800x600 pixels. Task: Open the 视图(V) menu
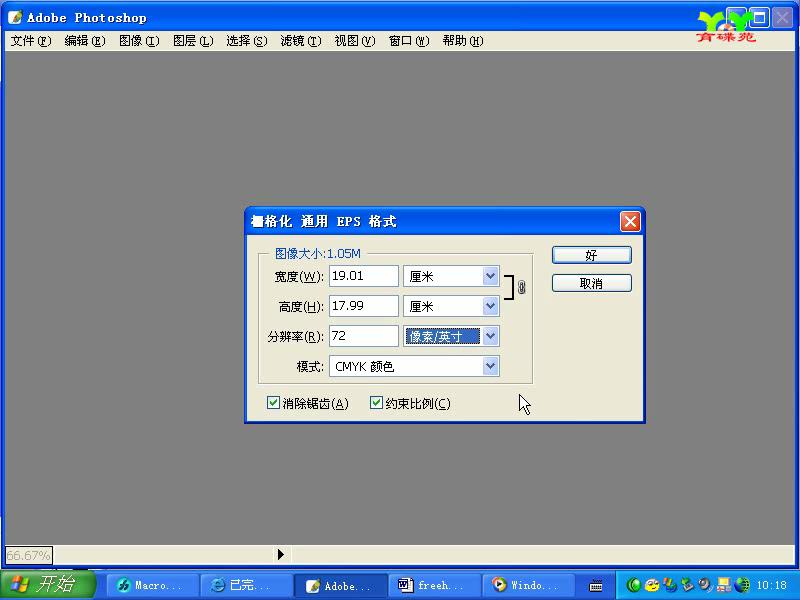coord(355,41)
